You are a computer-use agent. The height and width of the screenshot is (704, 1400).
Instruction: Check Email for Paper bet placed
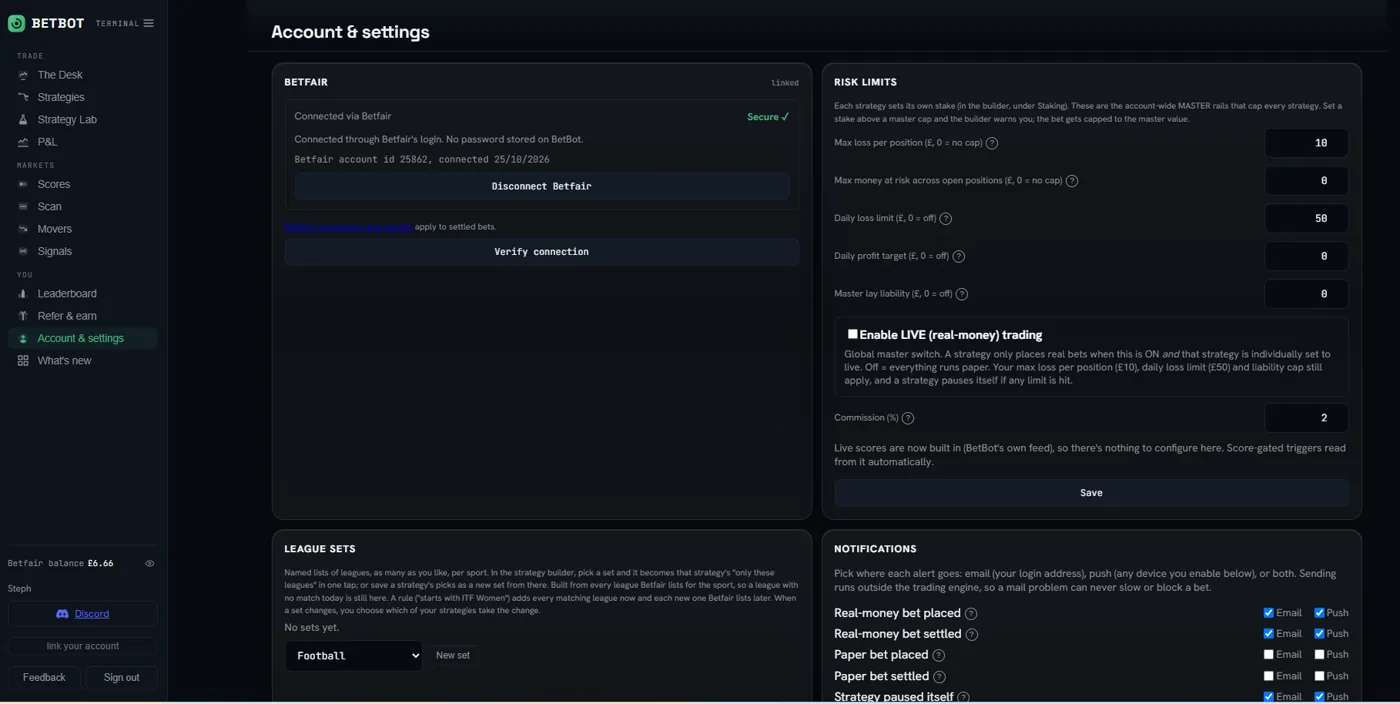tap(1268, 655)
